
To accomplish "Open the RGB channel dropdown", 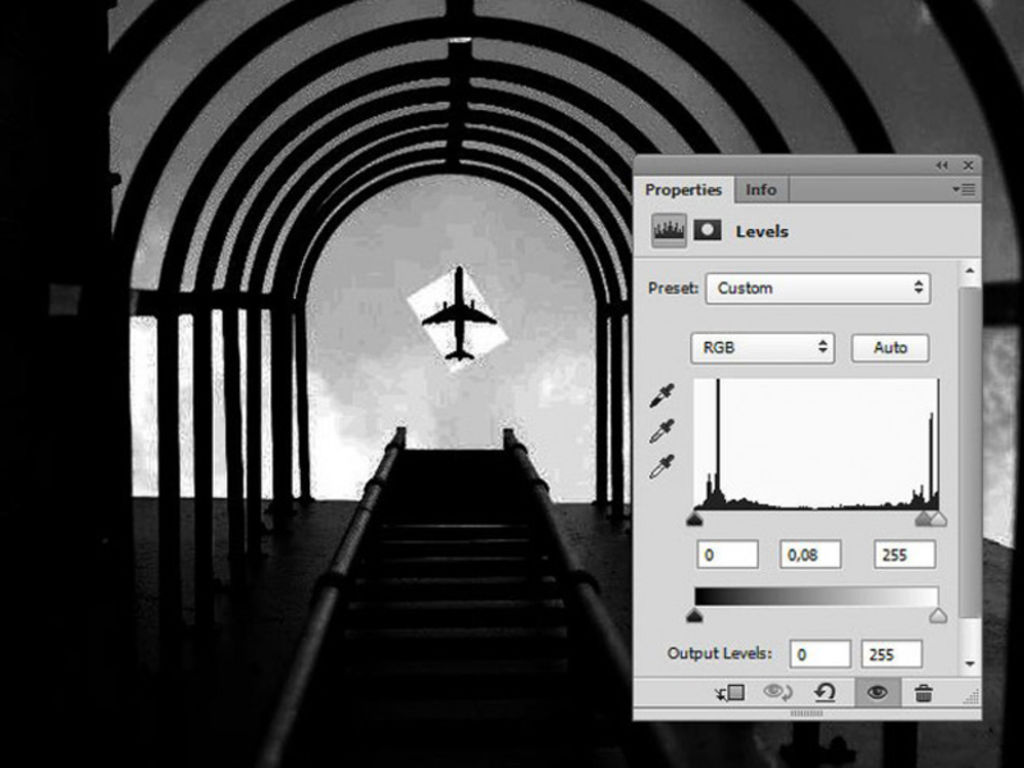I will tap(762, 348).
